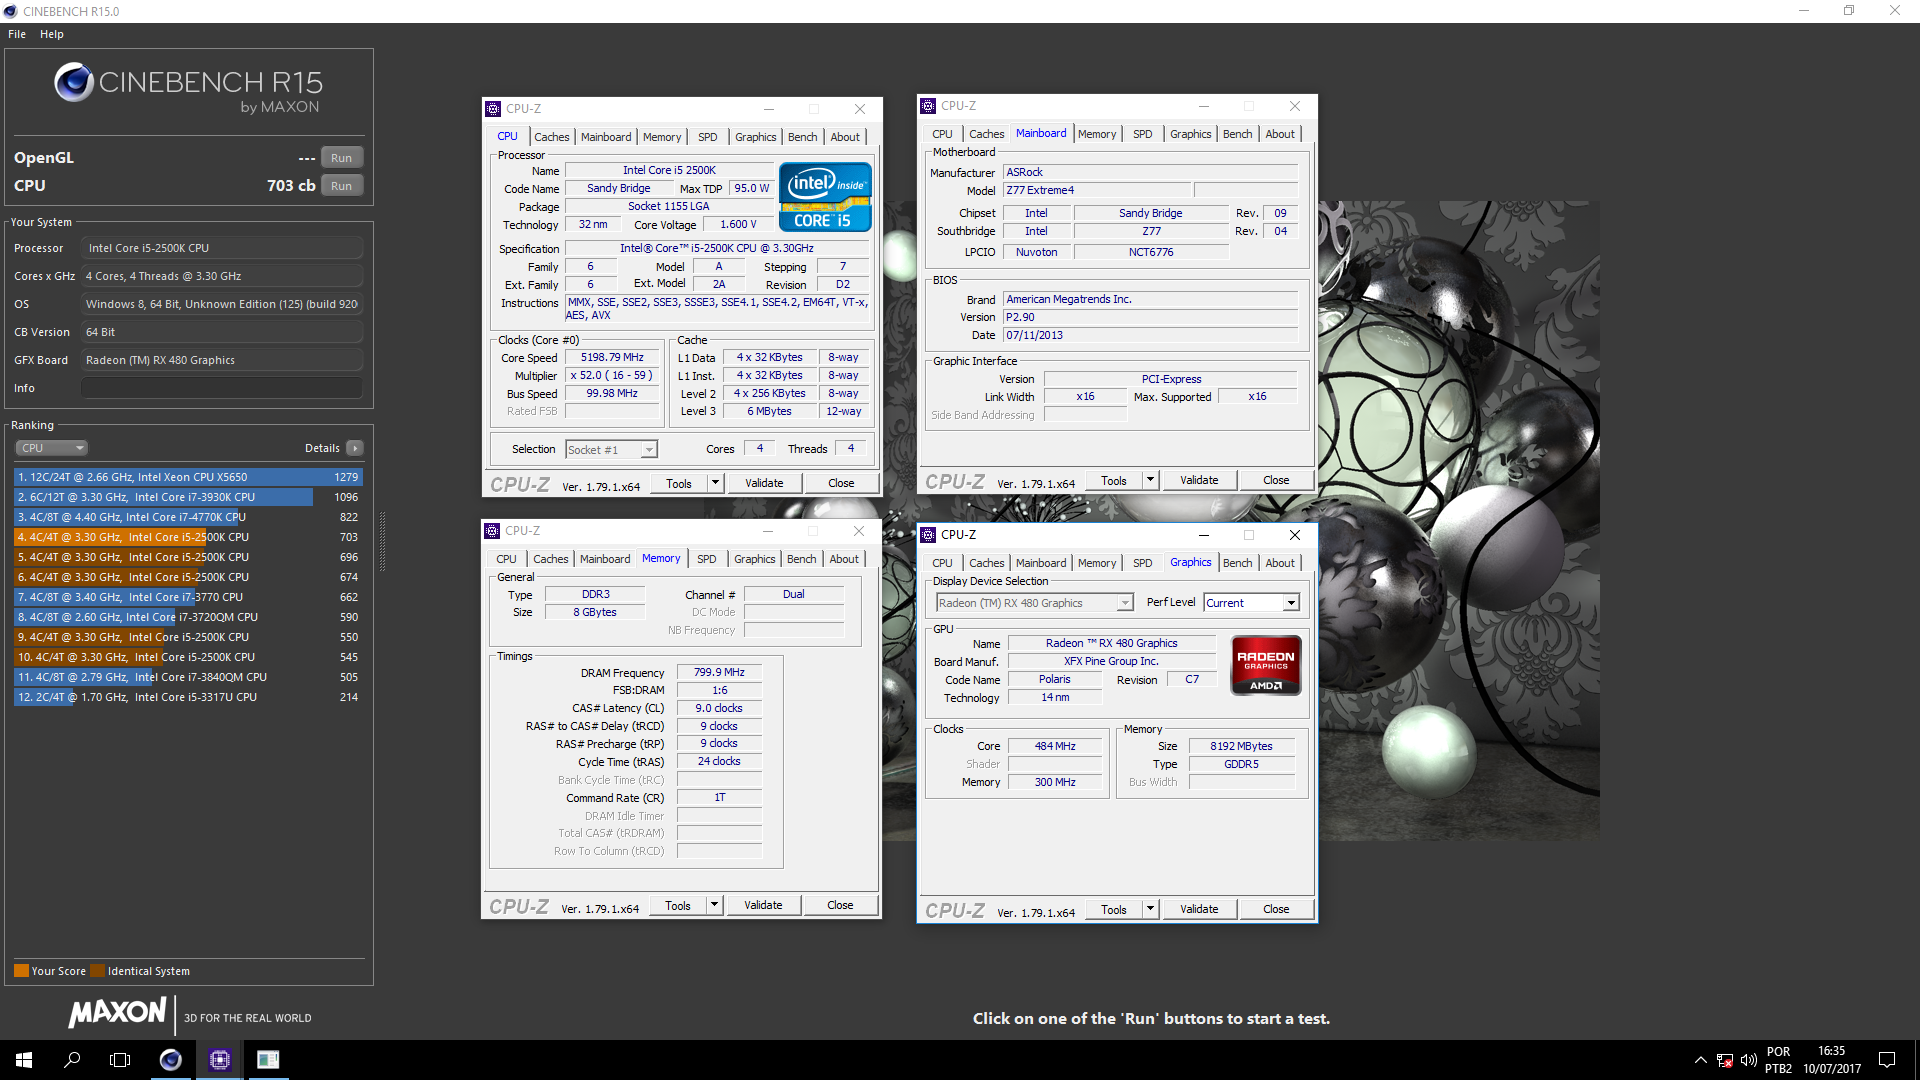Click Close button in Memory window
Image resolution: width=1920 pixels, height=1080 pixels.
840,905
